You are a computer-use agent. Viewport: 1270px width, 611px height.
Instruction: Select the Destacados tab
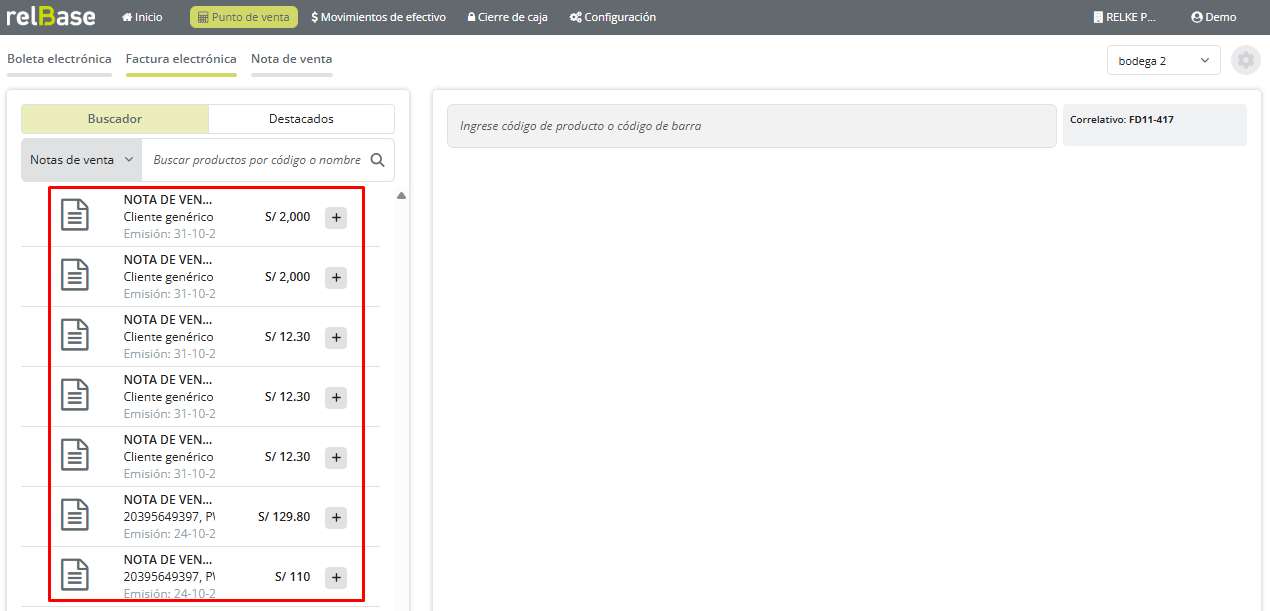coord(301,119)
